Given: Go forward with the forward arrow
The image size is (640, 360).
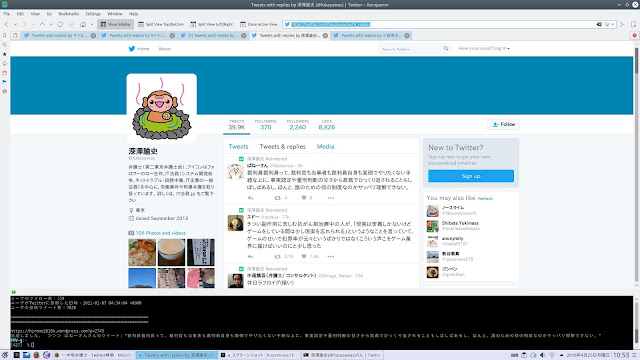Looking at the screenshot, I should coord(24,24).
